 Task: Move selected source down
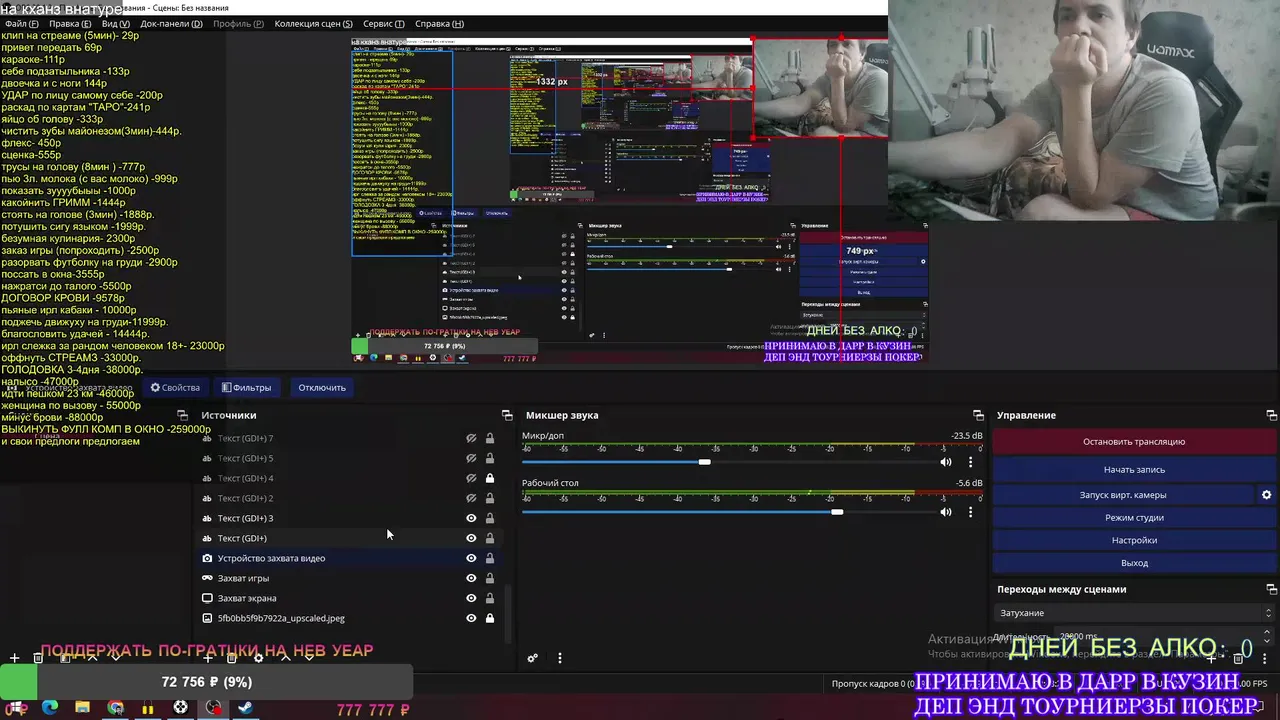(310, 657)
